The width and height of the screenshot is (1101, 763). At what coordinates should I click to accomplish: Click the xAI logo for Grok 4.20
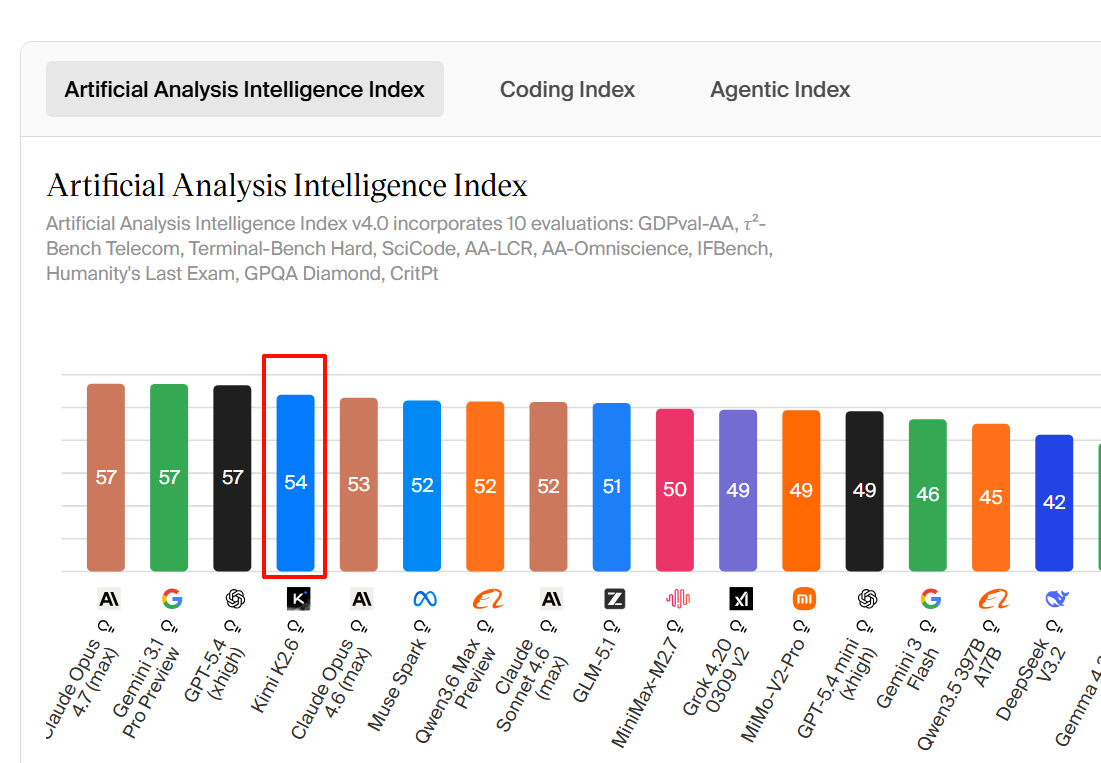(x=741, y=599)
